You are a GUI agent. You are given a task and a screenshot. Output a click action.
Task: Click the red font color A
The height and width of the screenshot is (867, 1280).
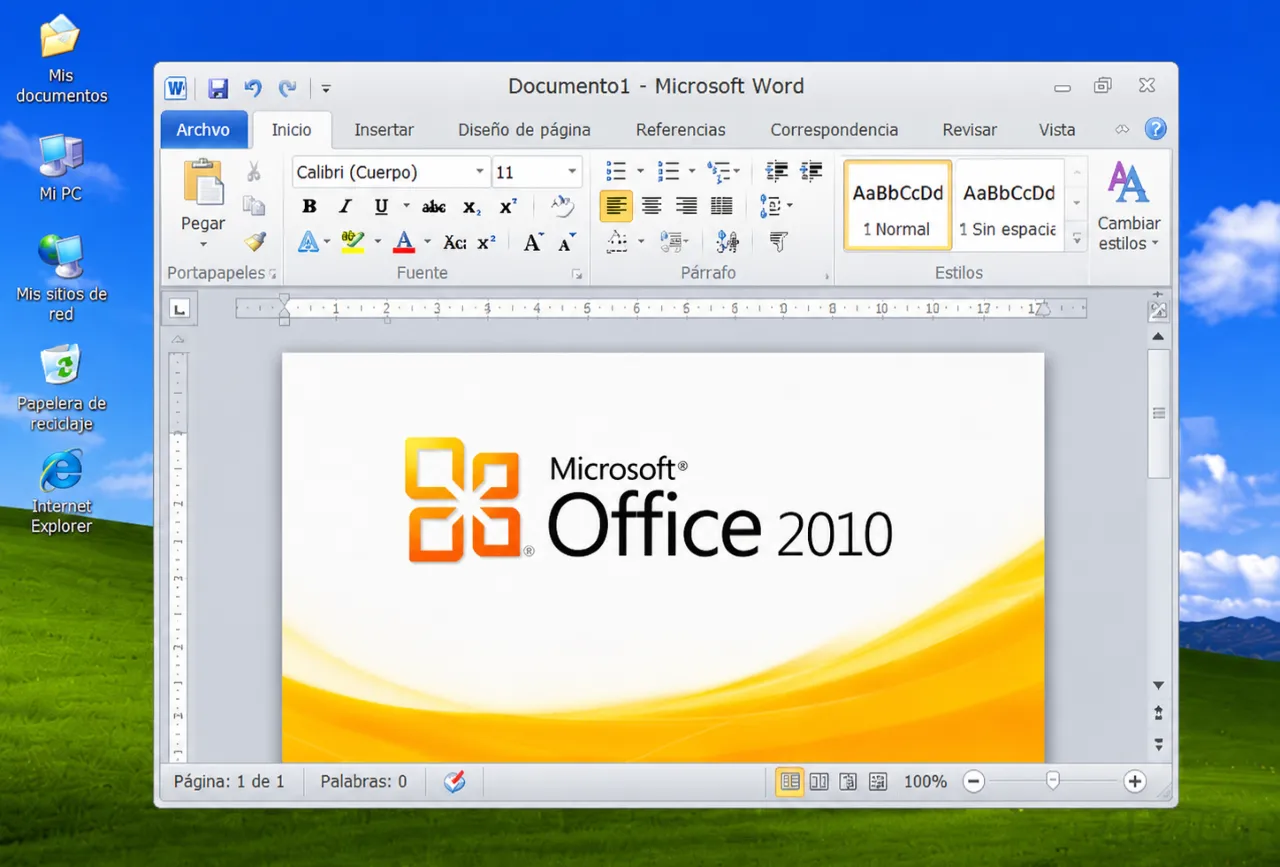coord(404,242)
